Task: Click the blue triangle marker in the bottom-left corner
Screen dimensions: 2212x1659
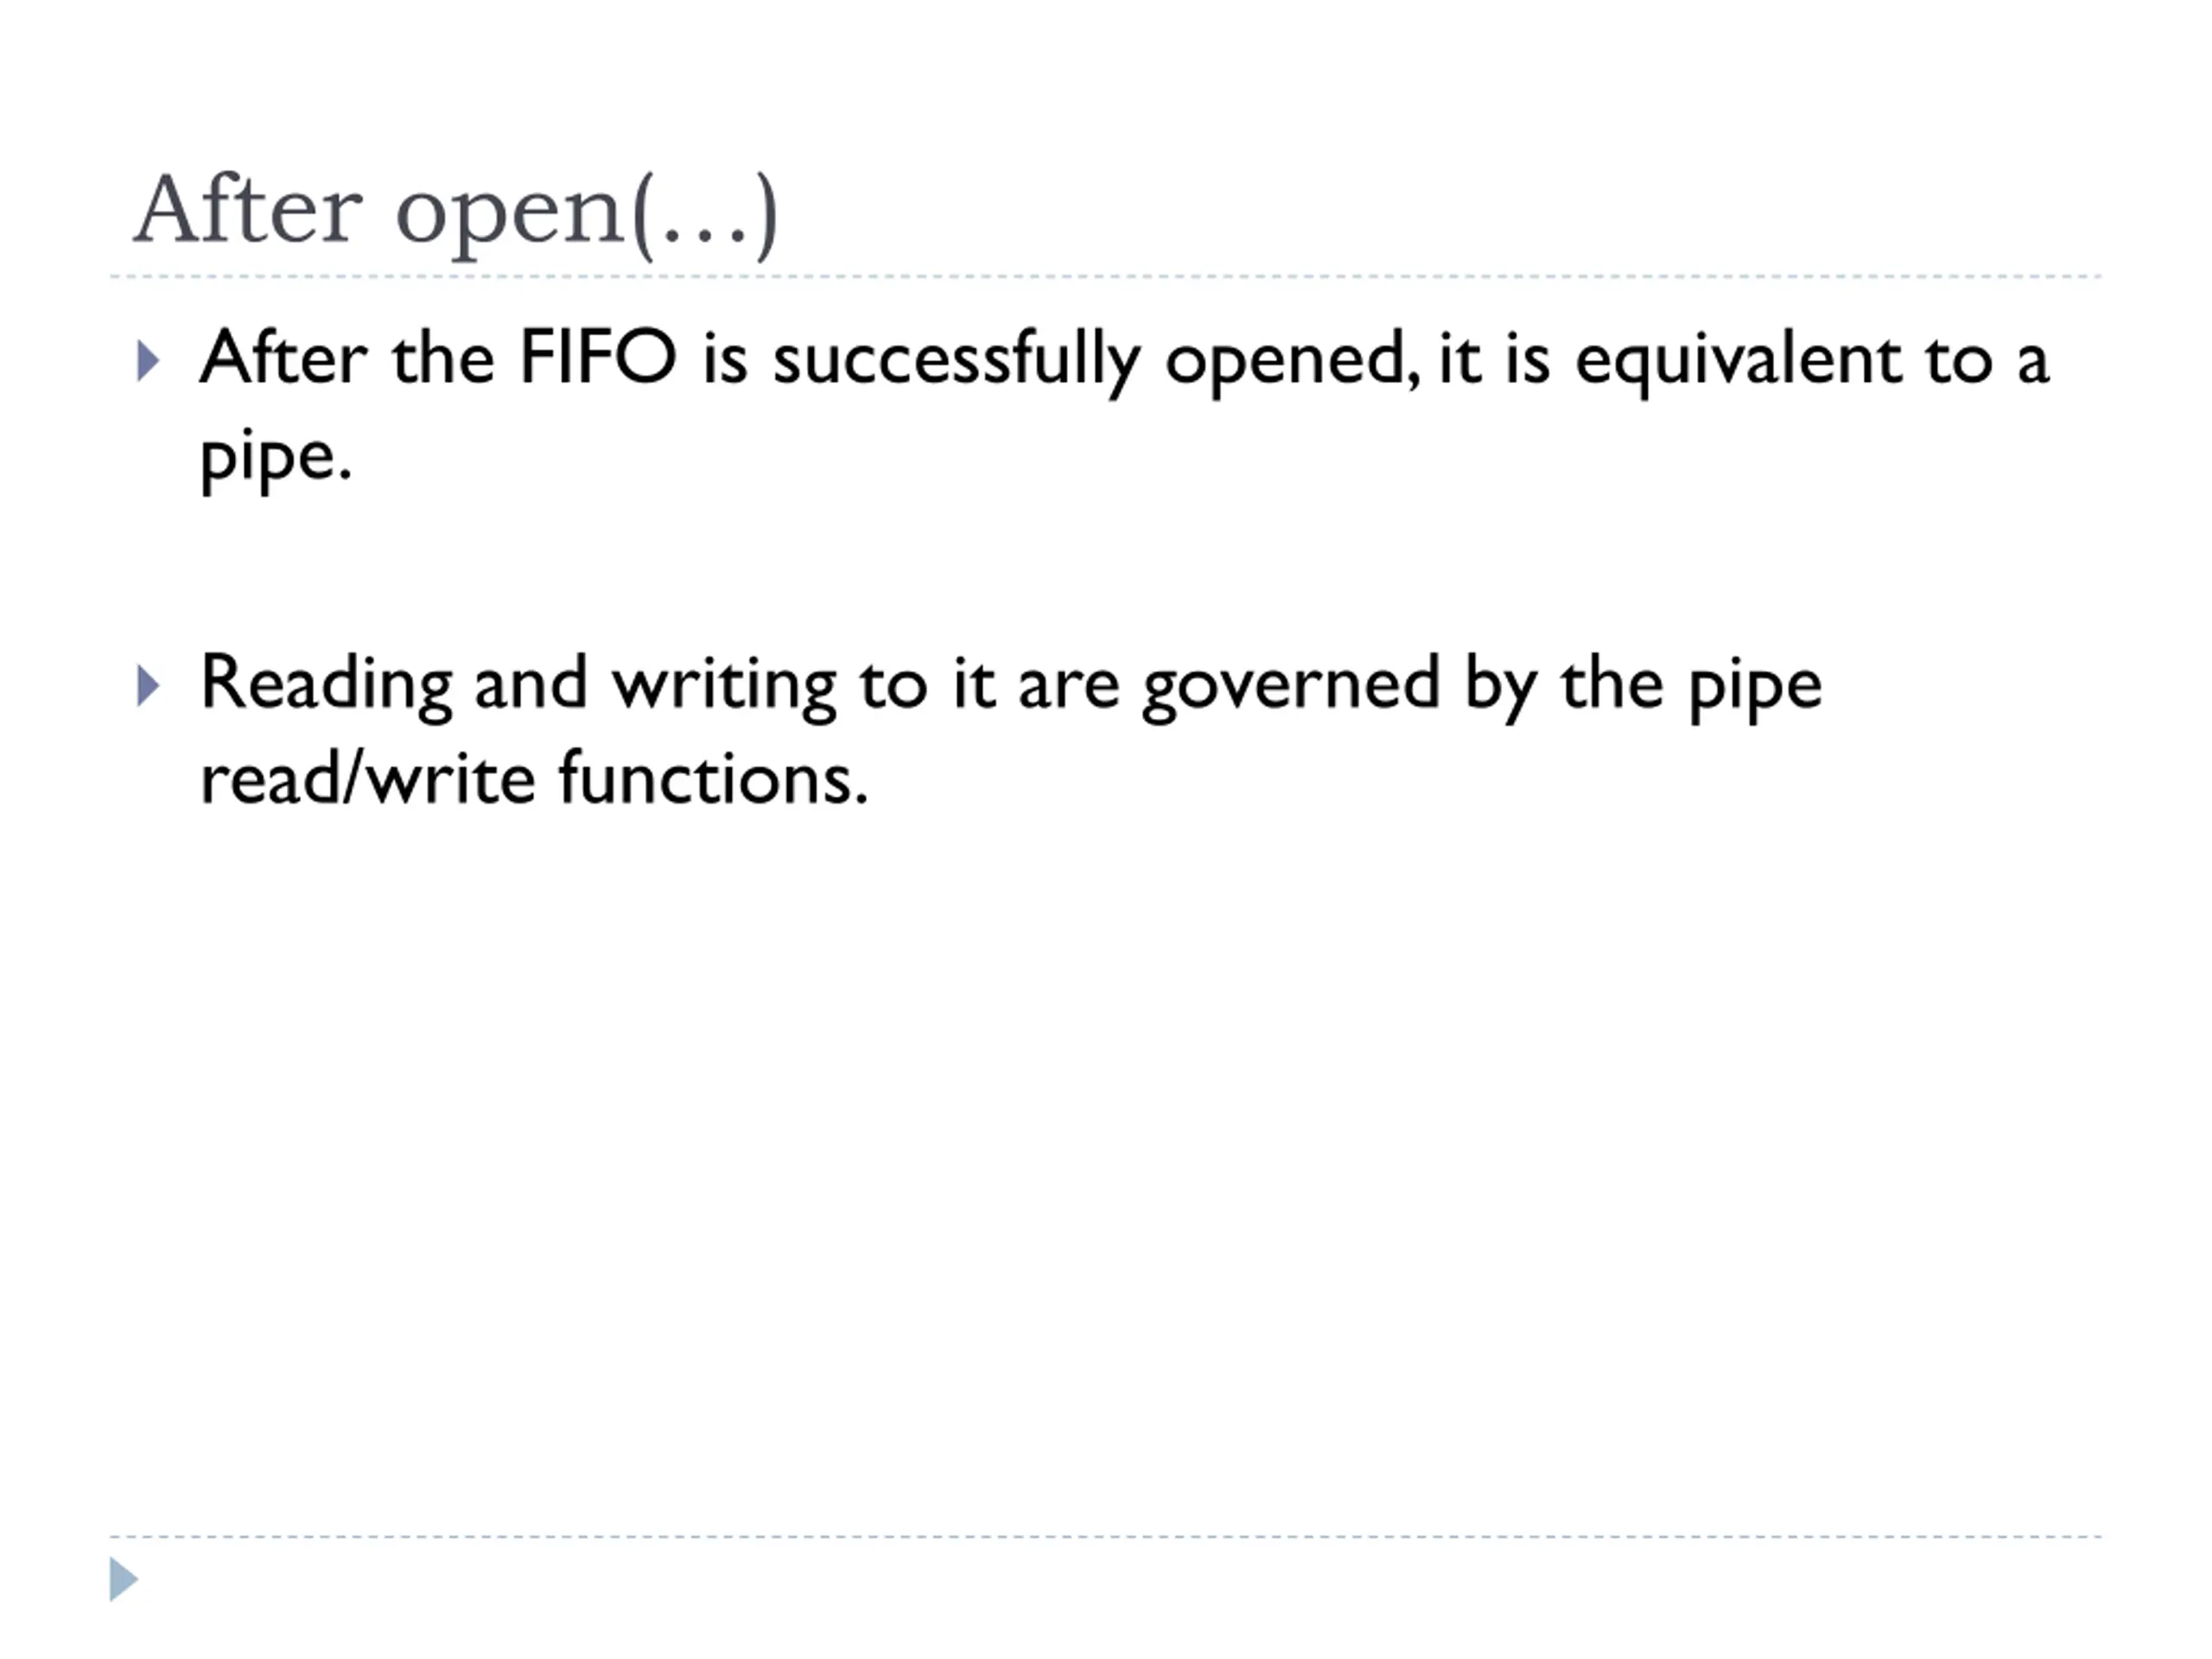Action: (x=123, y=1579)
